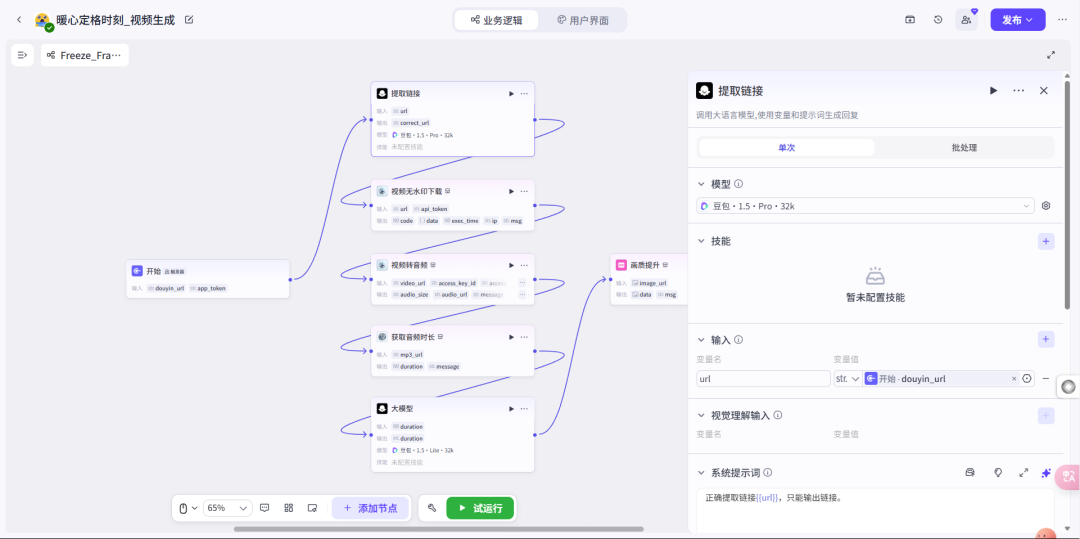Image resolution: width=1080 pixels, height=539 pixels.
Task: Open the canvas comment icon
Action: tap(264, 508)
